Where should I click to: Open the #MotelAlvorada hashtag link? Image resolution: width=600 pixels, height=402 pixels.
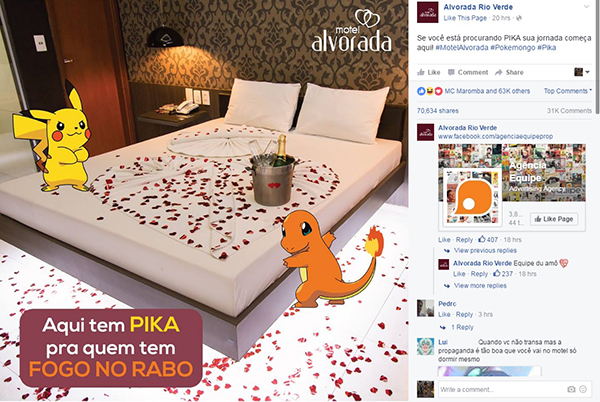point(461,47)
